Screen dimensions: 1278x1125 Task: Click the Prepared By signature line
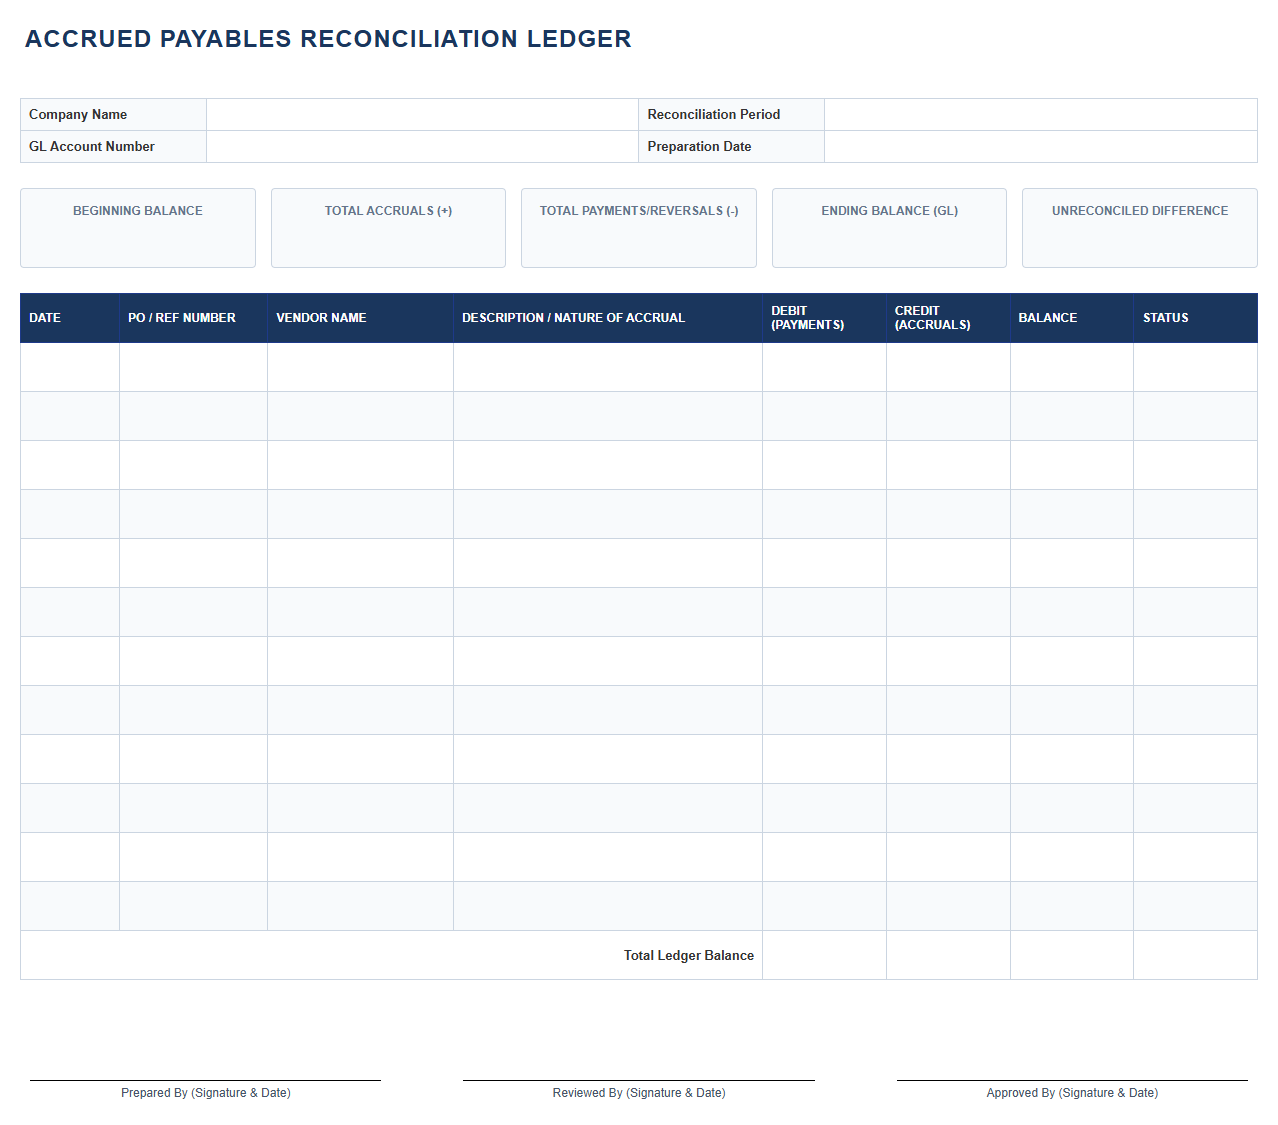coord(205,1080)
